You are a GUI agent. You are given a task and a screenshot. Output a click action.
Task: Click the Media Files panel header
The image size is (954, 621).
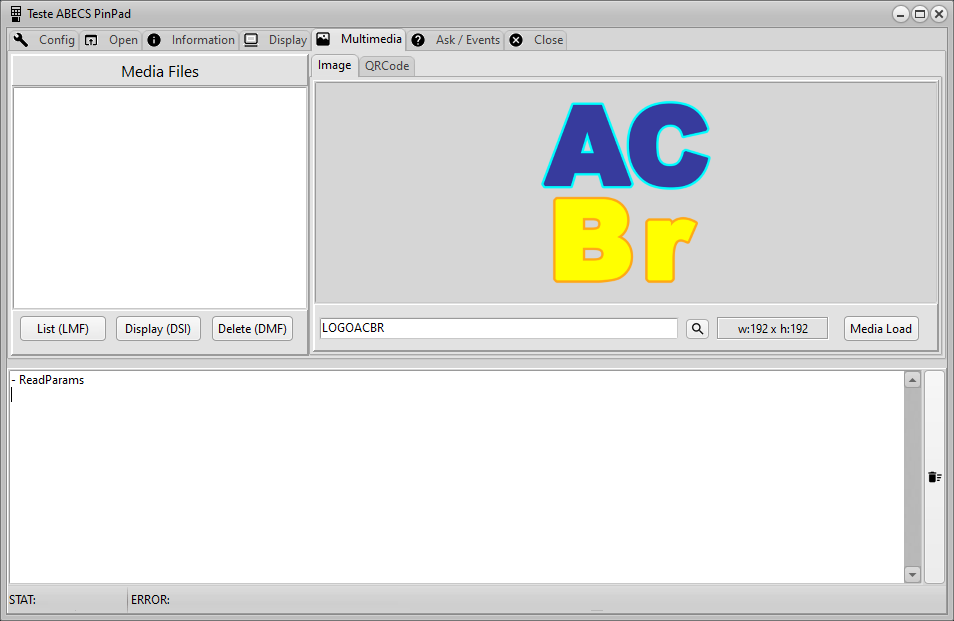160,71
